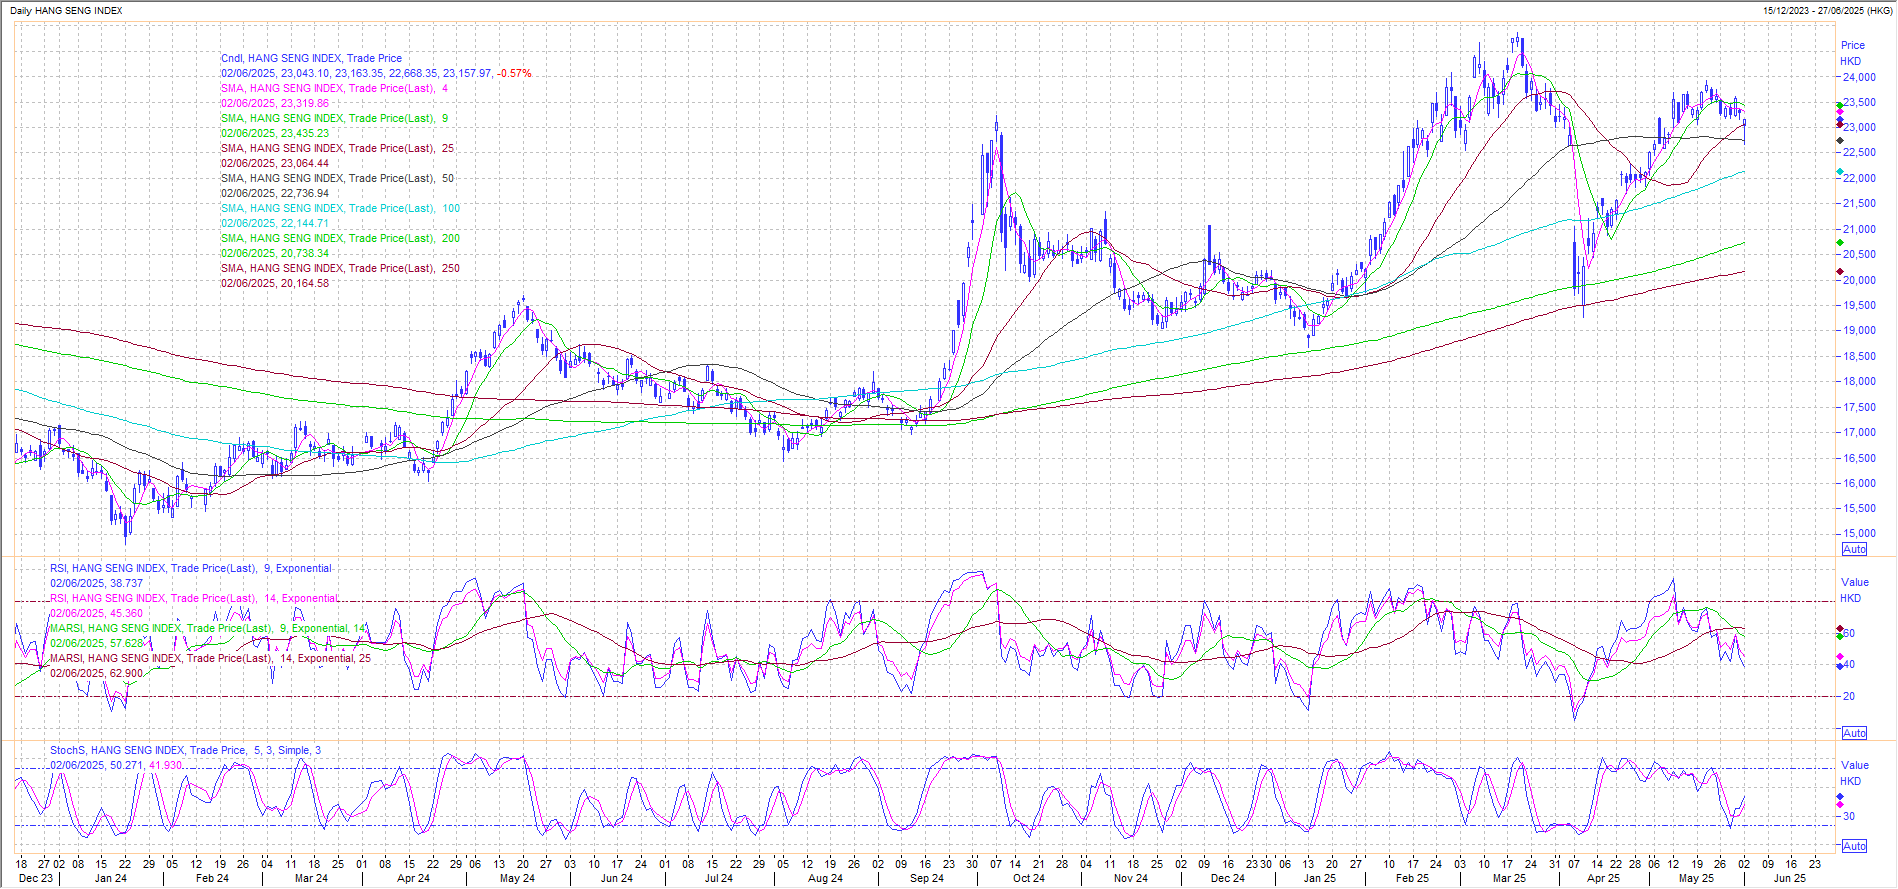Click the 'Apr 25' month label on the time axis
The image size is (1898, 889).
[x=1603, y=878]
